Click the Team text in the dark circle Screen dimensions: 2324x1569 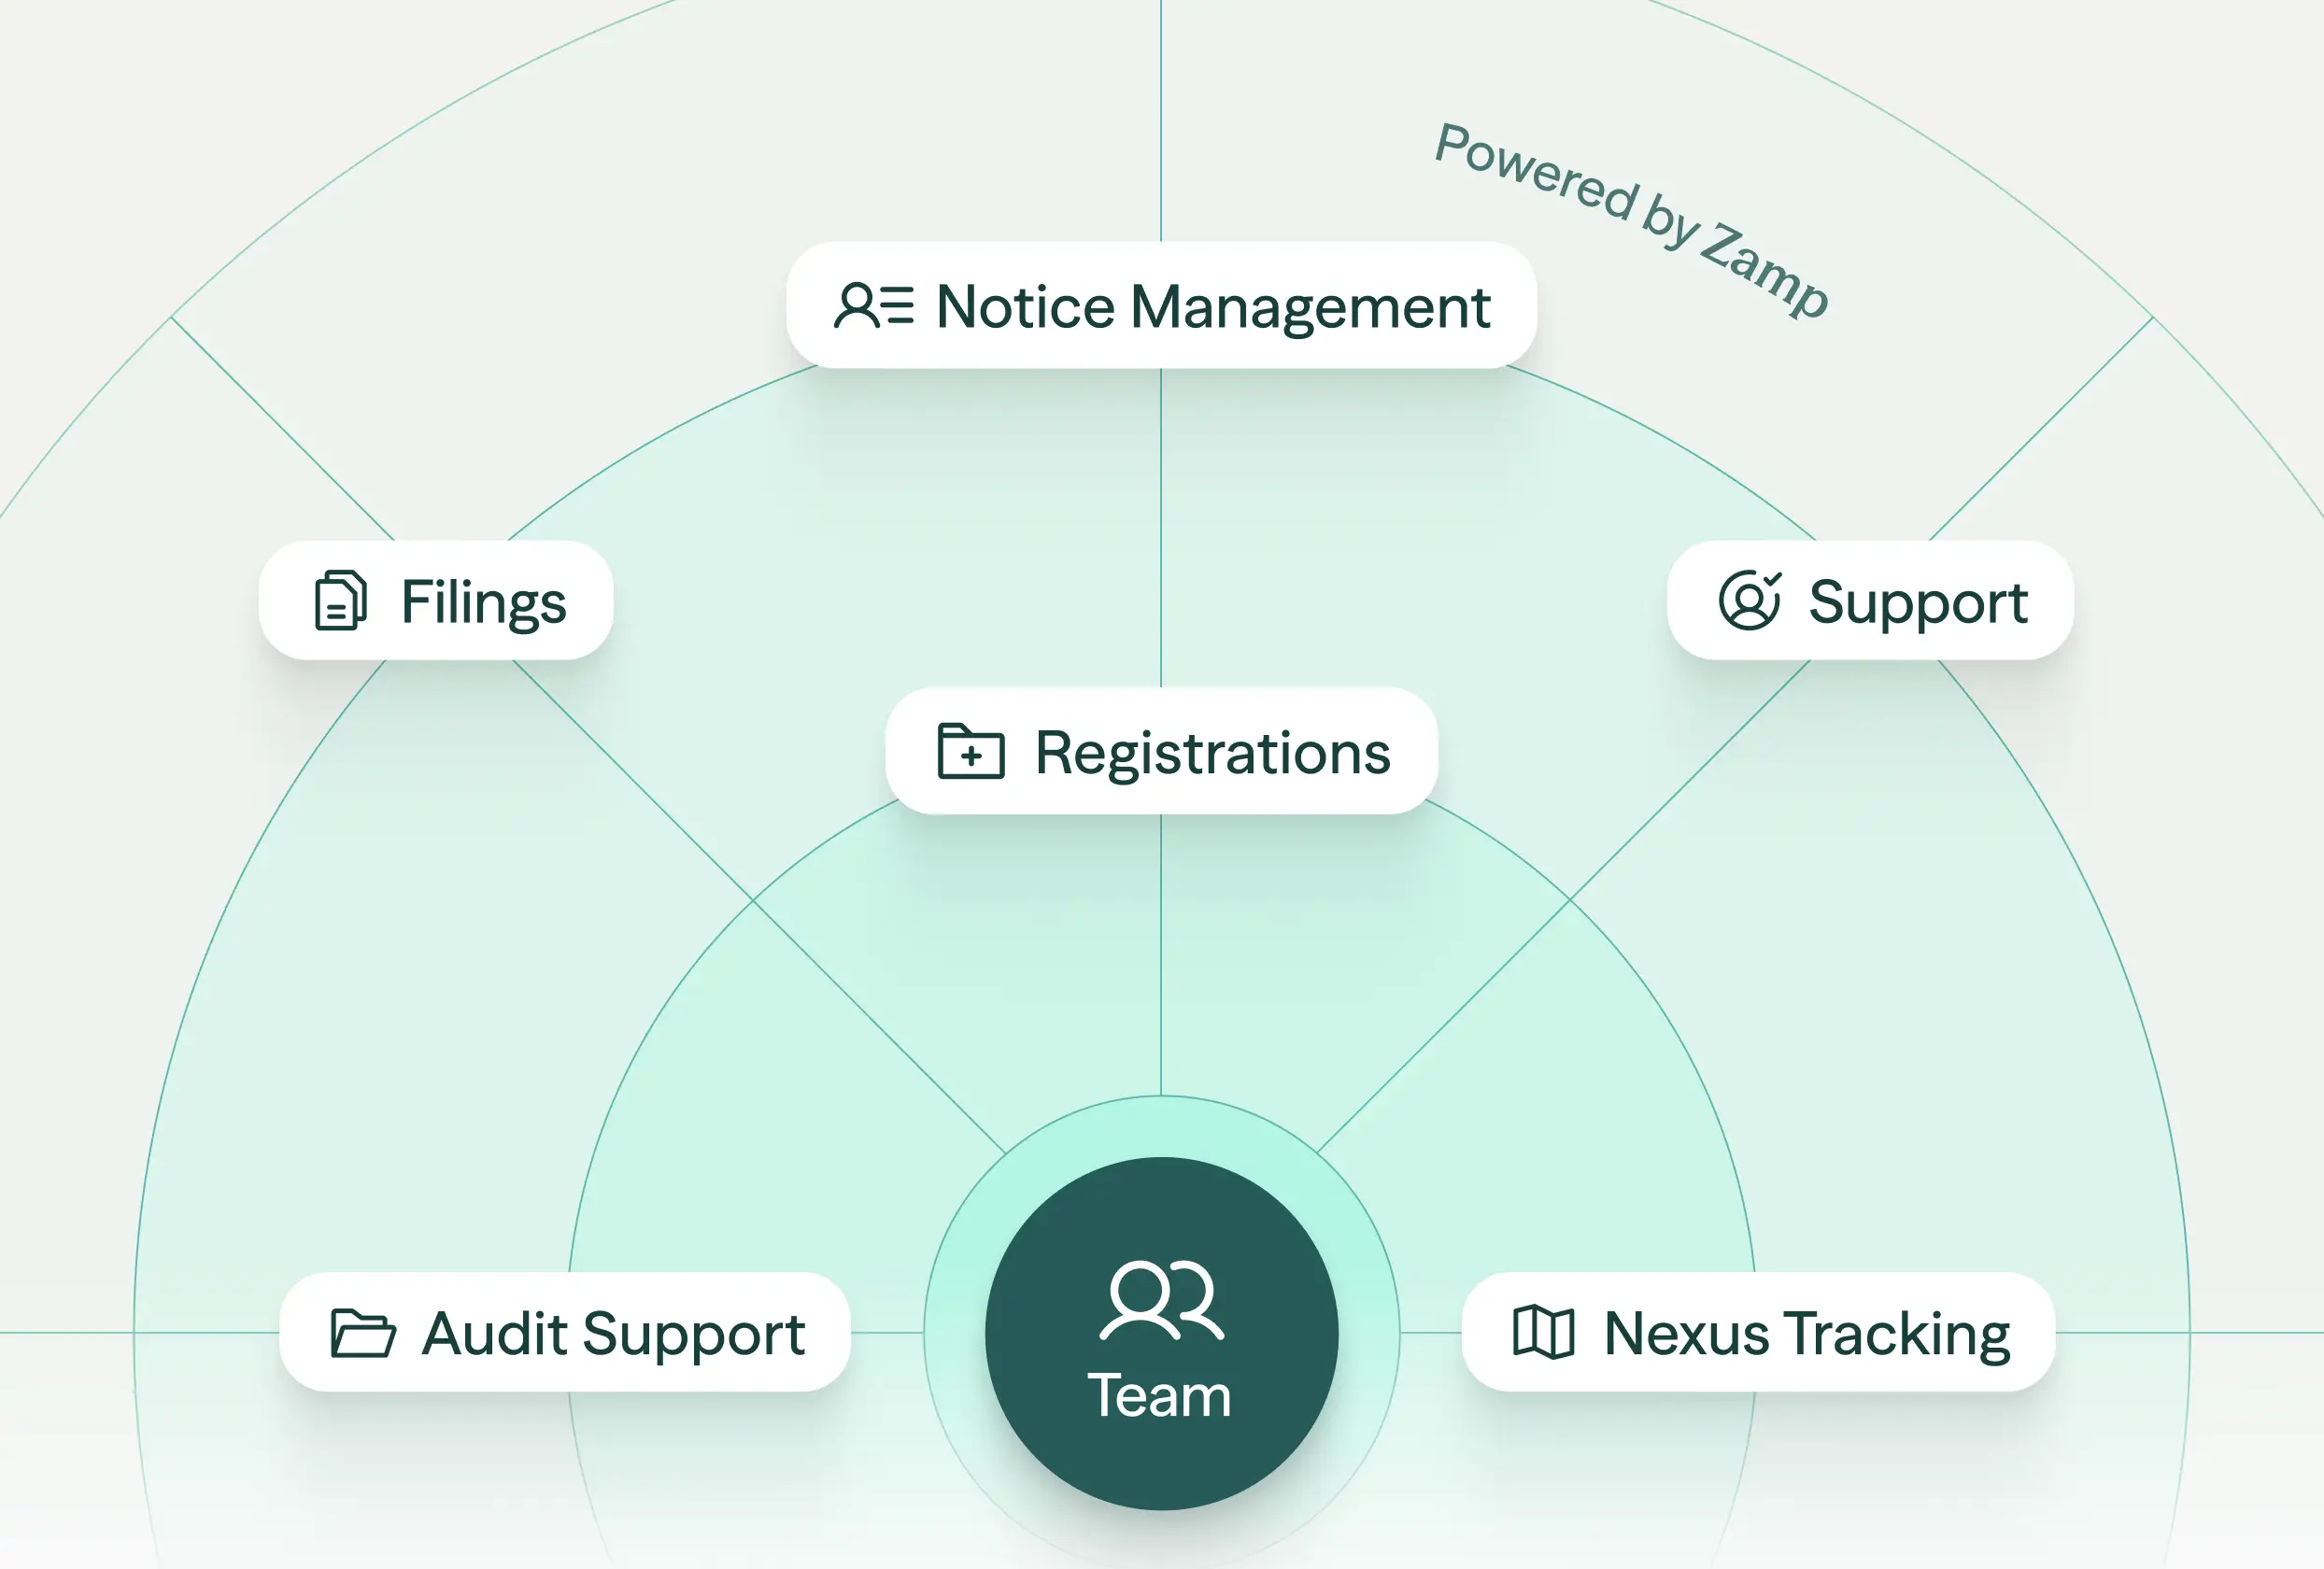[x=1160, y=1396]
